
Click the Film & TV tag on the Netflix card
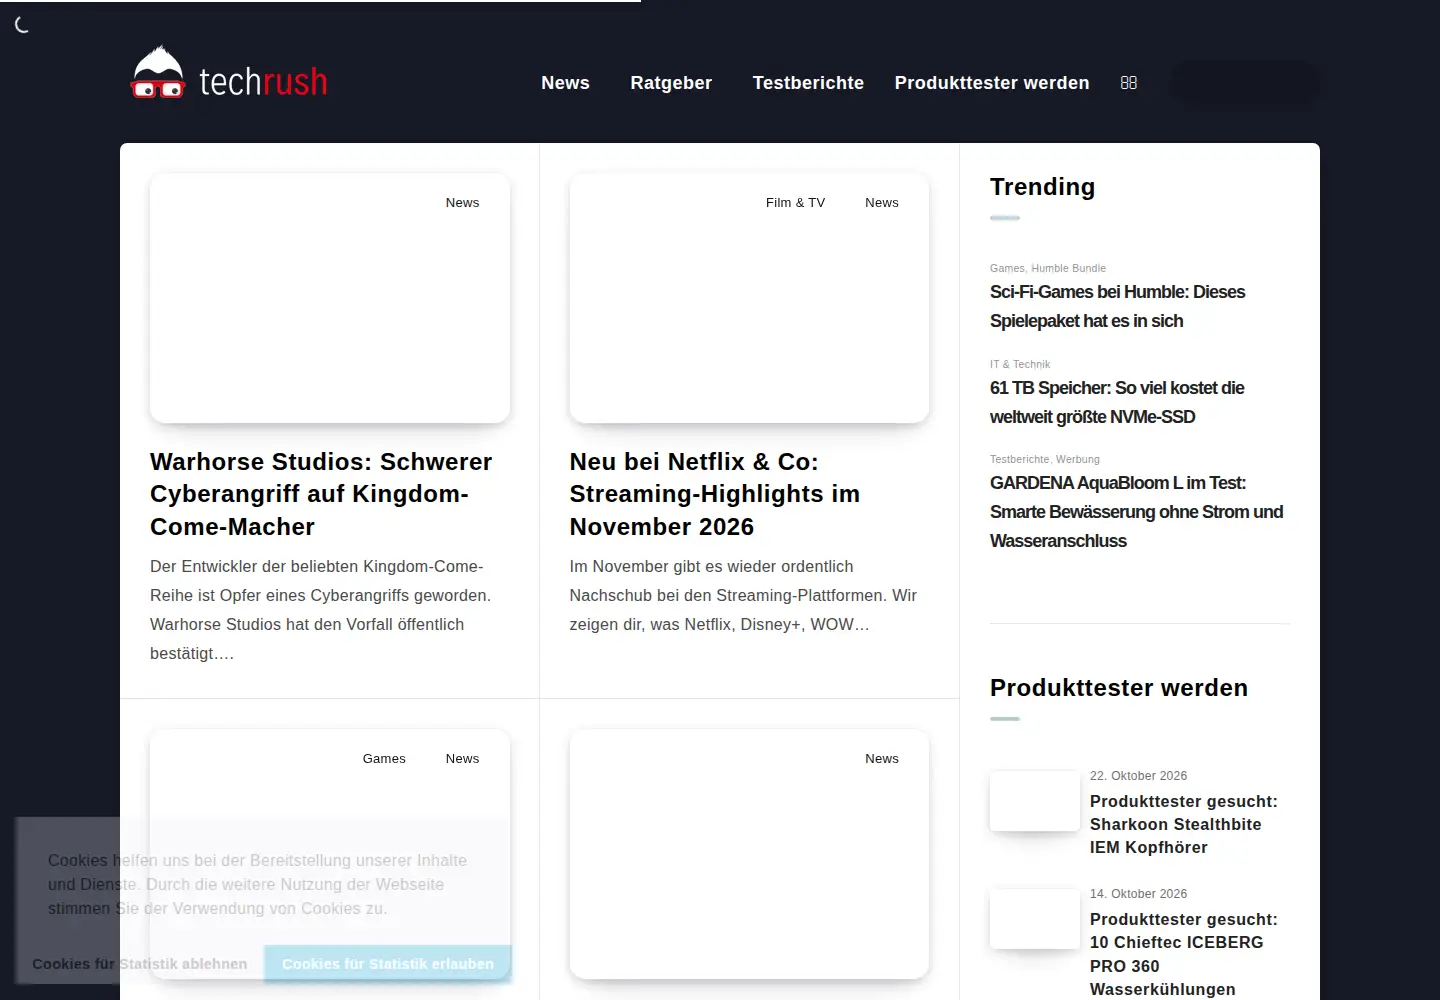point(795,203)
